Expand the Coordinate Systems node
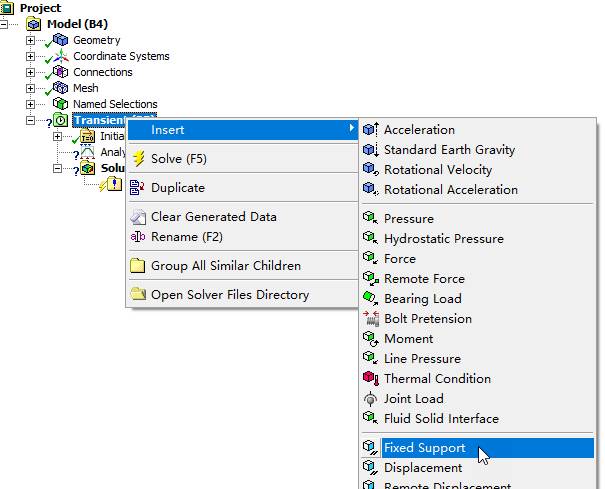The height and width of the screenshot is (489, 605). coord(31,57)
